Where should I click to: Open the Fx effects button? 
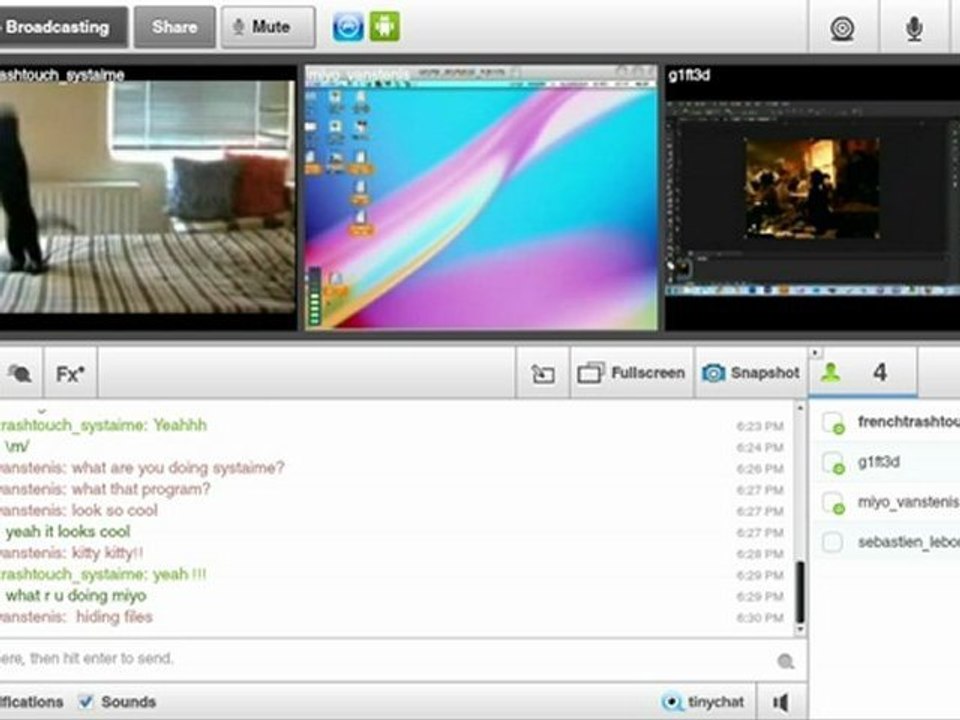[x=70, y=373]
